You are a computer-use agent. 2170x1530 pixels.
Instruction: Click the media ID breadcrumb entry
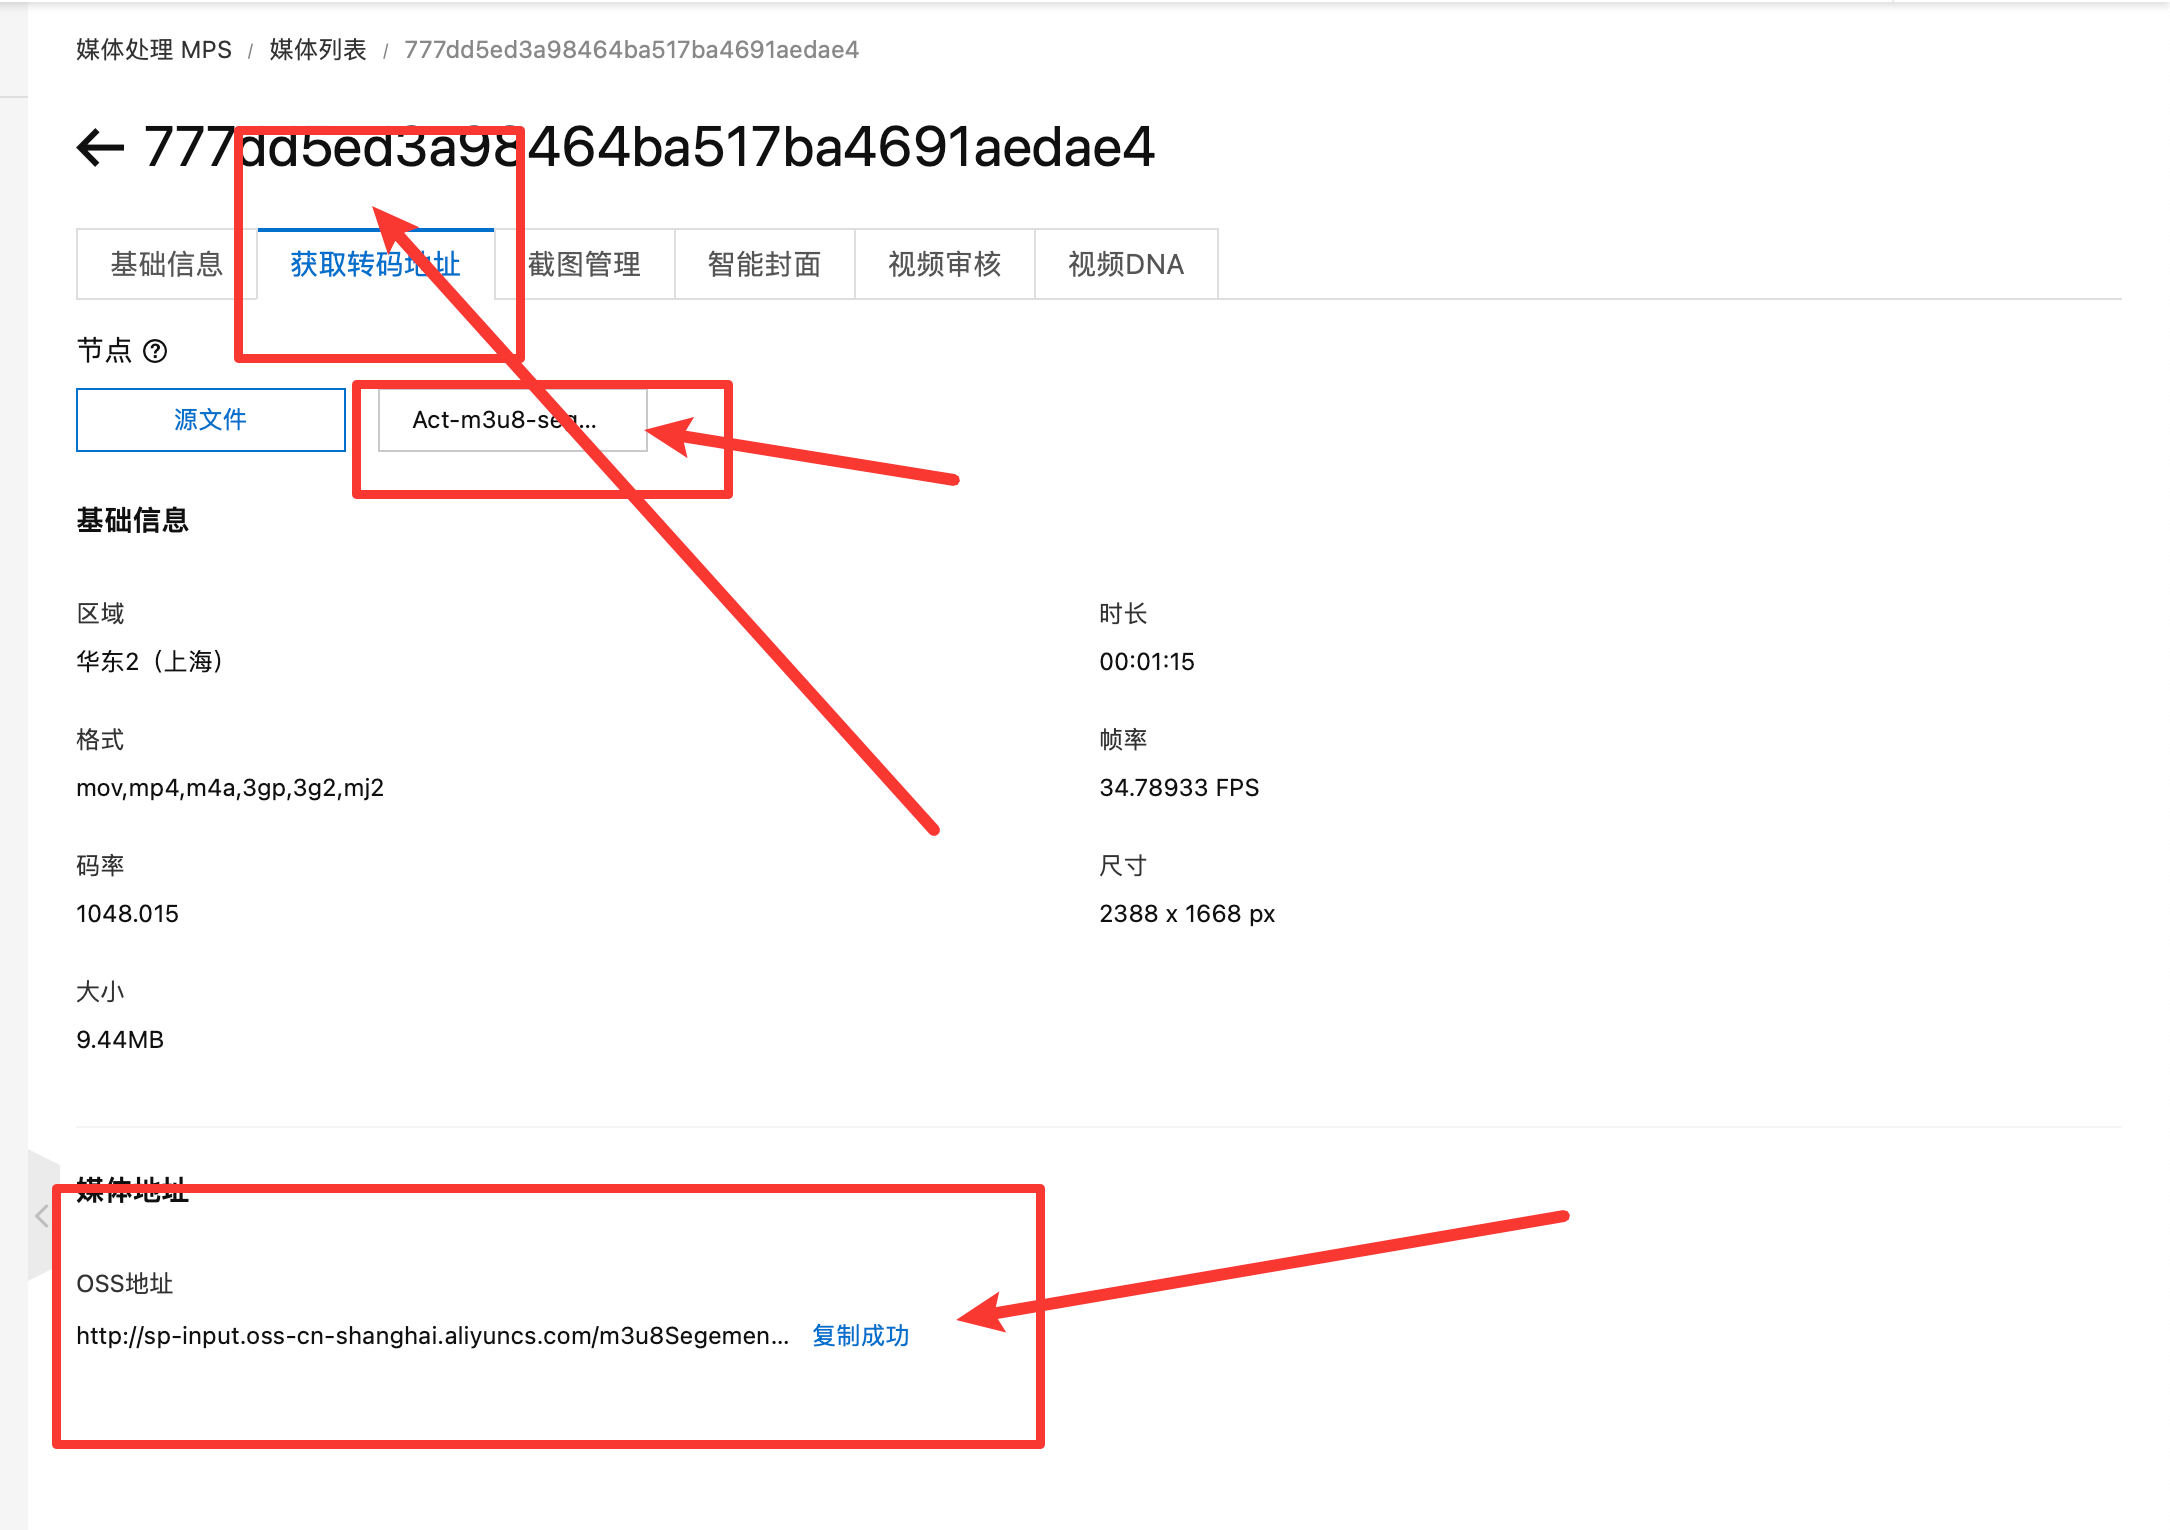click(x=631, y=50)
